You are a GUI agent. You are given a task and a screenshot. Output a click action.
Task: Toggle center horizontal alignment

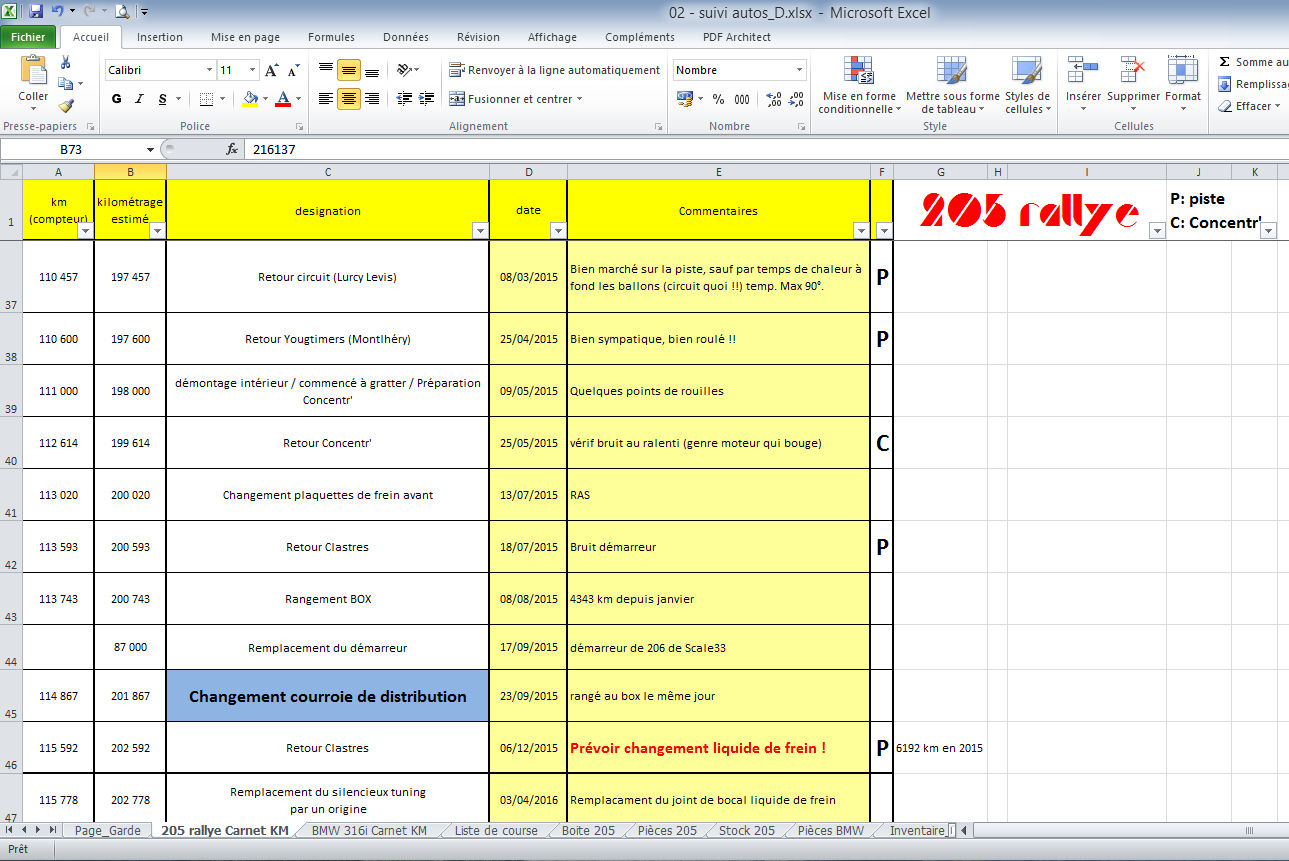coord(348,98)
